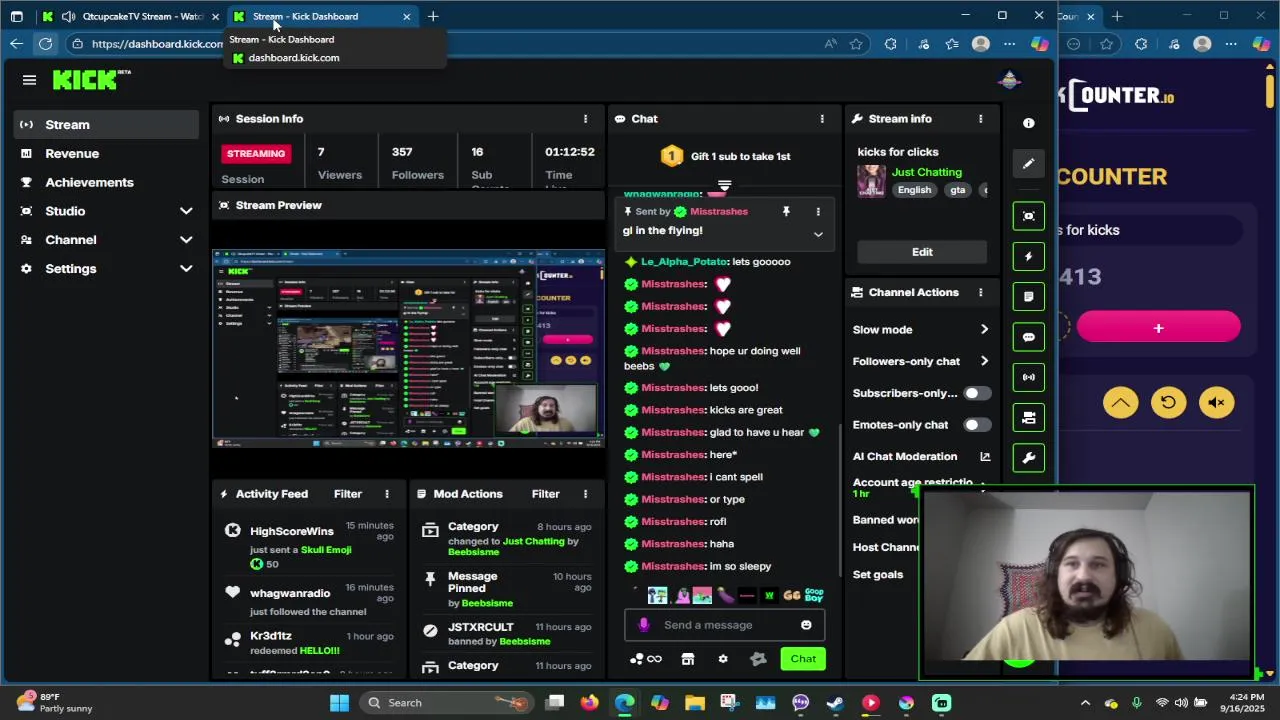Open pinned message three-dot options

click(x=818, y=212)
